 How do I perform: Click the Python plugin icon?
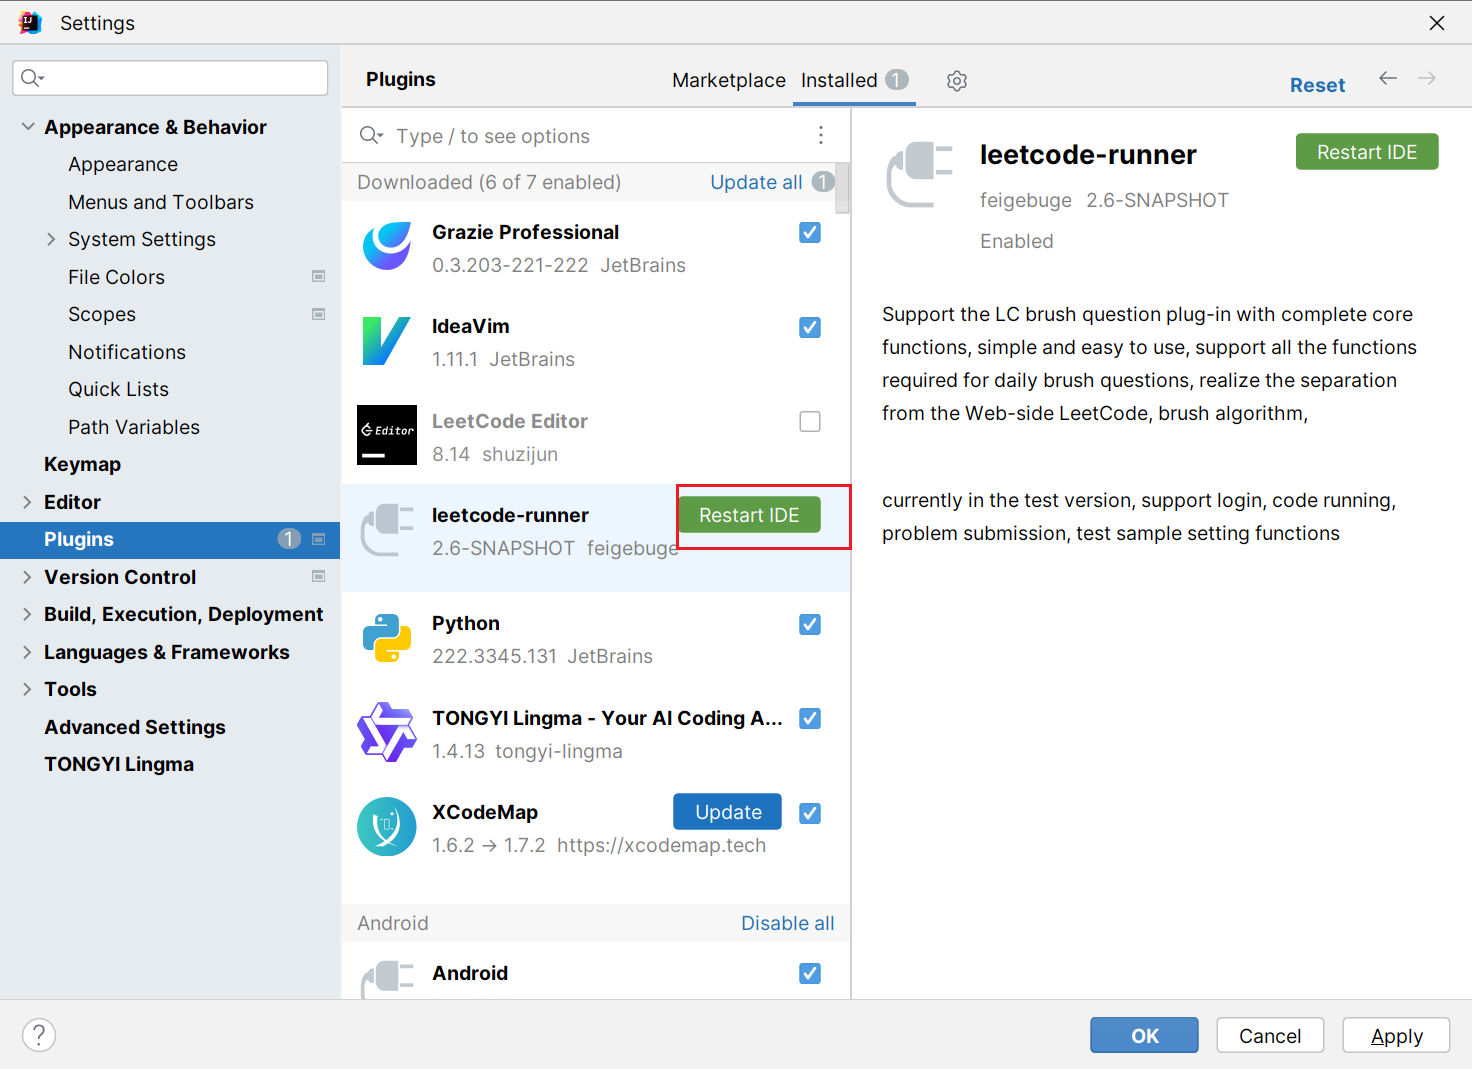pos(387,638)
